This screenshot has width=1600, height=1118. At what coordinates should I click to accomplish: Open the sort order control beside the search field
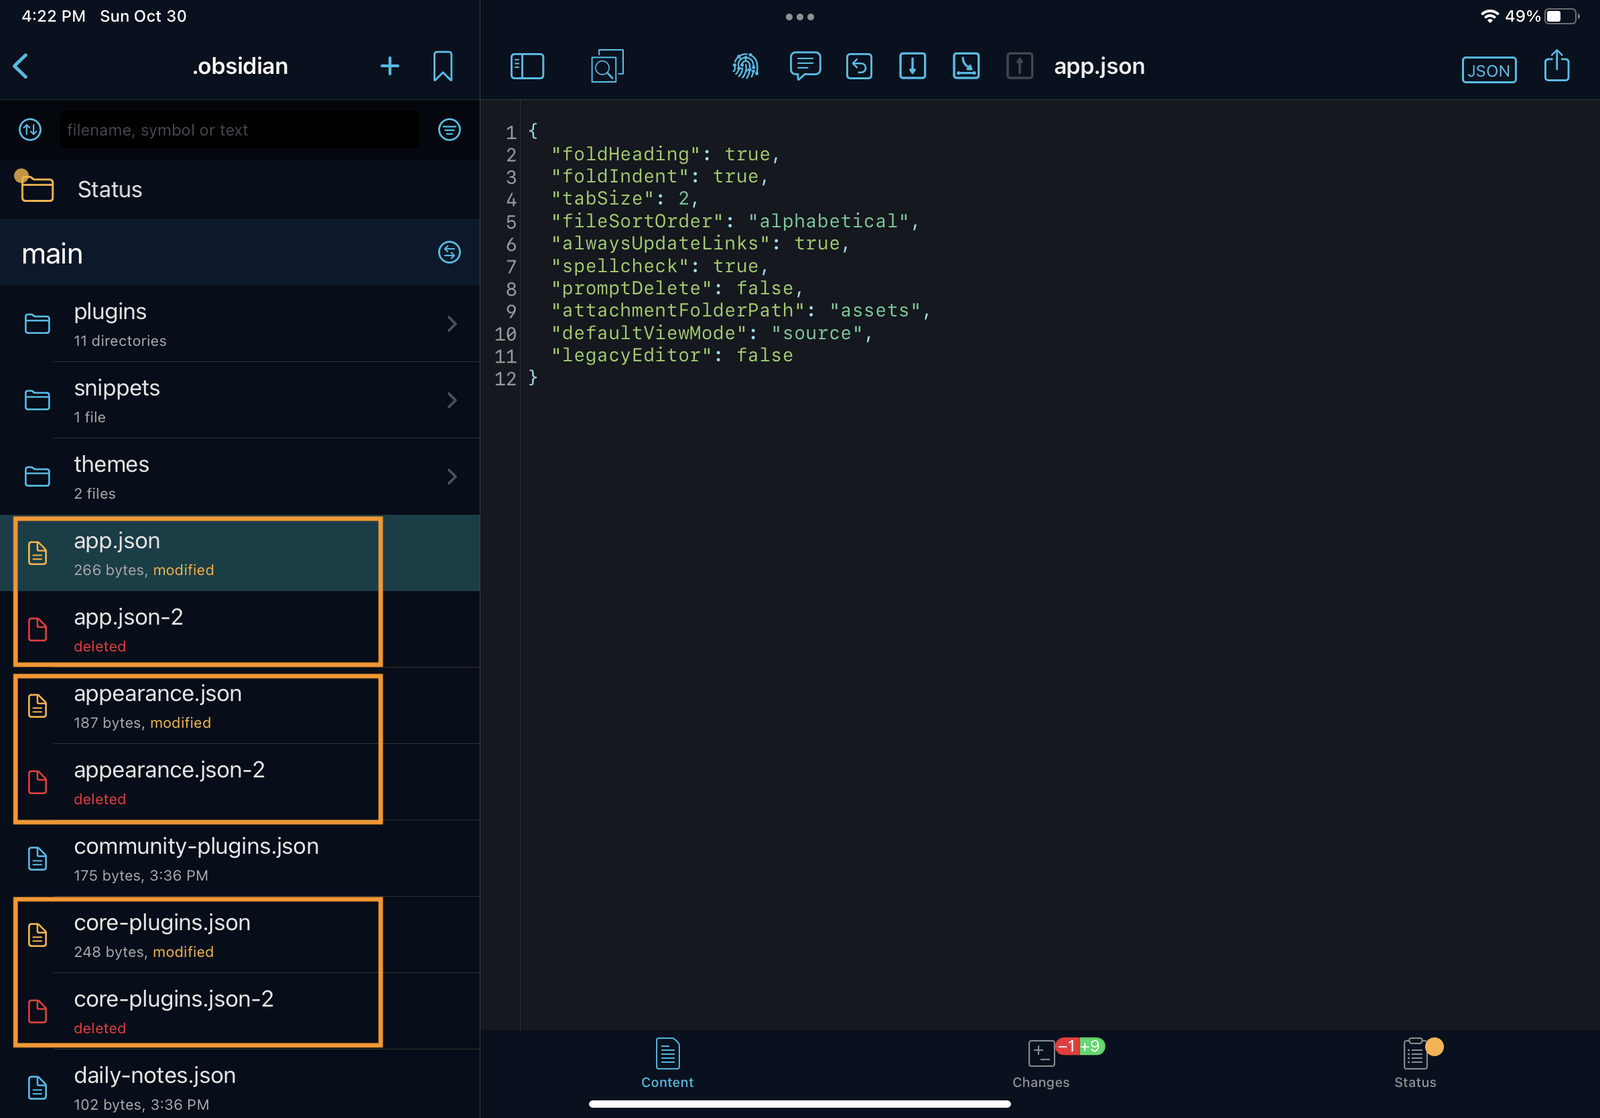29,129
